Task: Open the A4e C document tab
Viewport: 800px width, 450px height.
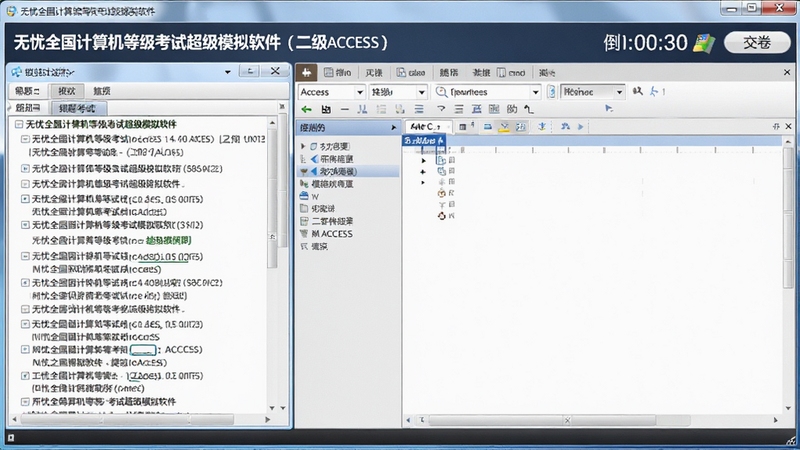Action: [x=428, y=127]
